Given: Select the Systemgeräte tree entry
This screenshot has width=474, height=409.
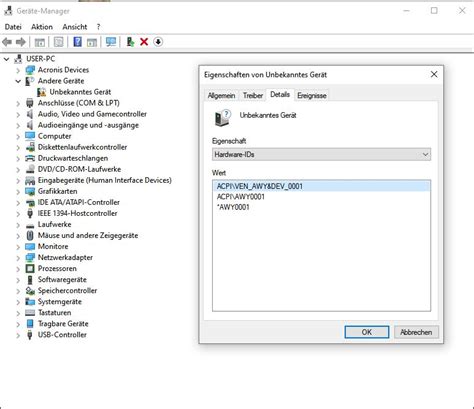Looking at the screenshot, I should pyautogui.click(x=60, y=302).
